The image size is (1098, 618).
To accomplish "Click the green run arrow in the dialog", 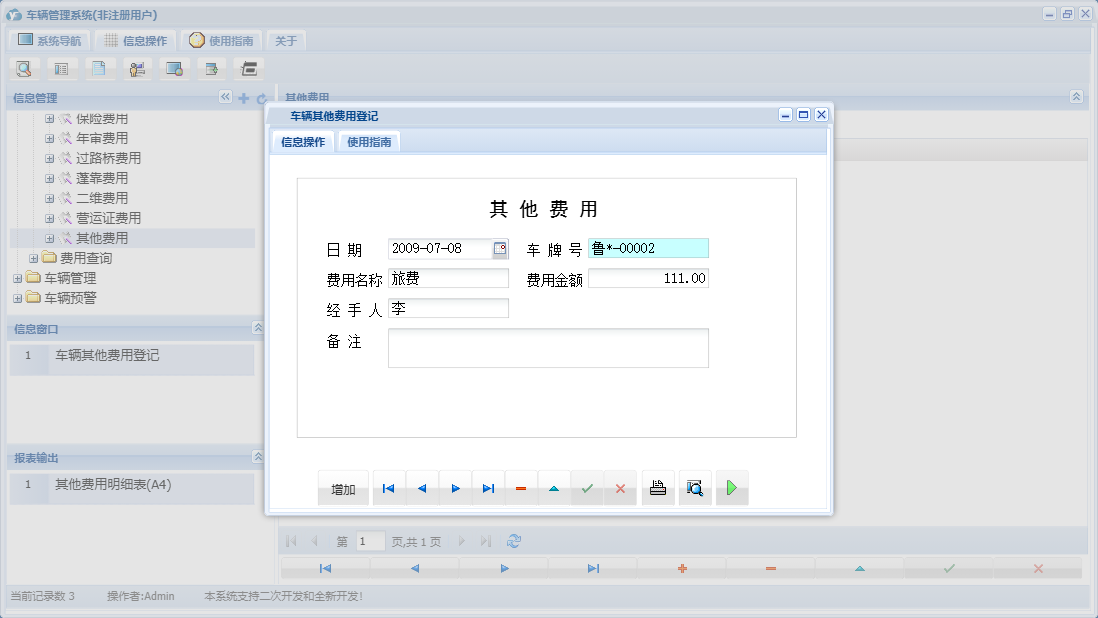I will pyautogui.click(x=731, y=487).
